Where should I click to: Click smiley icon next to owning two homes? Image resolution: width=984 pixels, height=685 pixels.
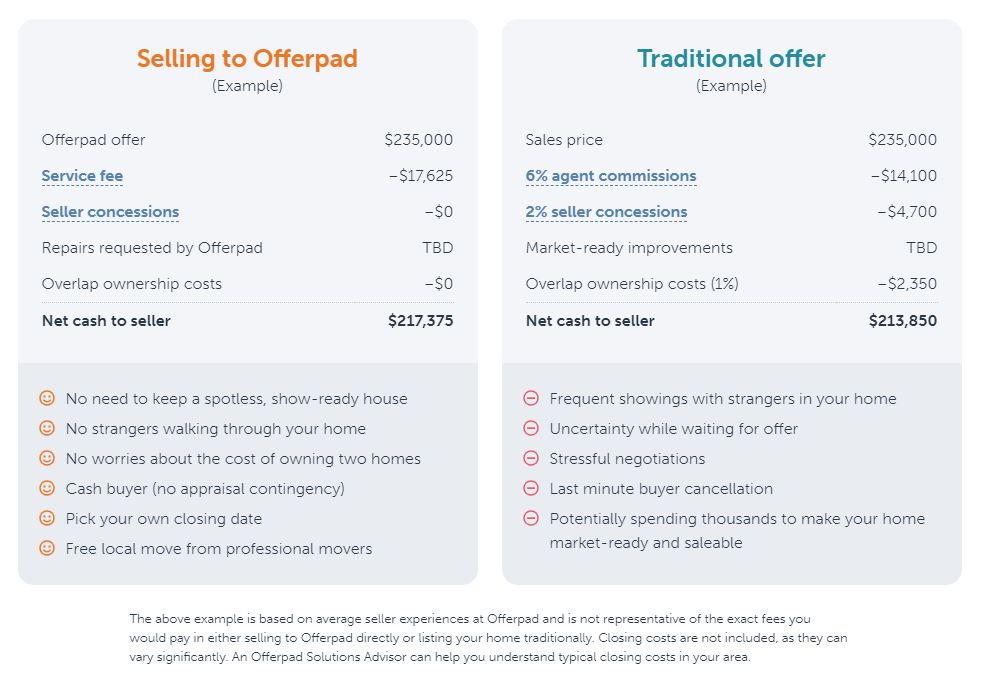pyautogui.click(x=47, y=458)
